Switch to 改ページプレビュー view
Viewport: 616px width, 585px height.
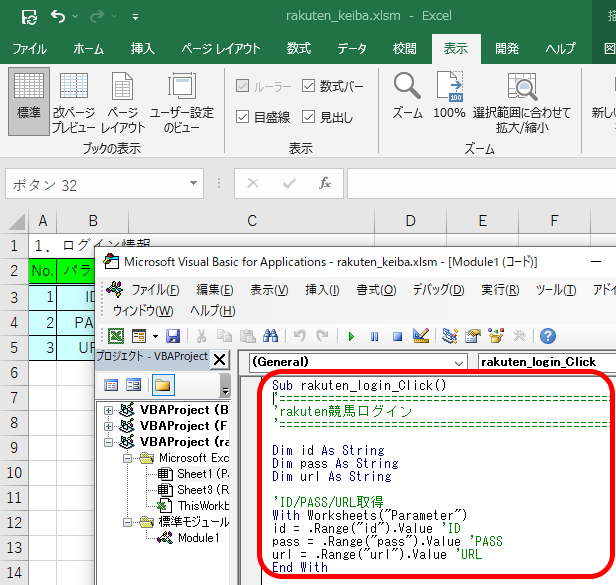pyautogui.click(x=74, y=101)
